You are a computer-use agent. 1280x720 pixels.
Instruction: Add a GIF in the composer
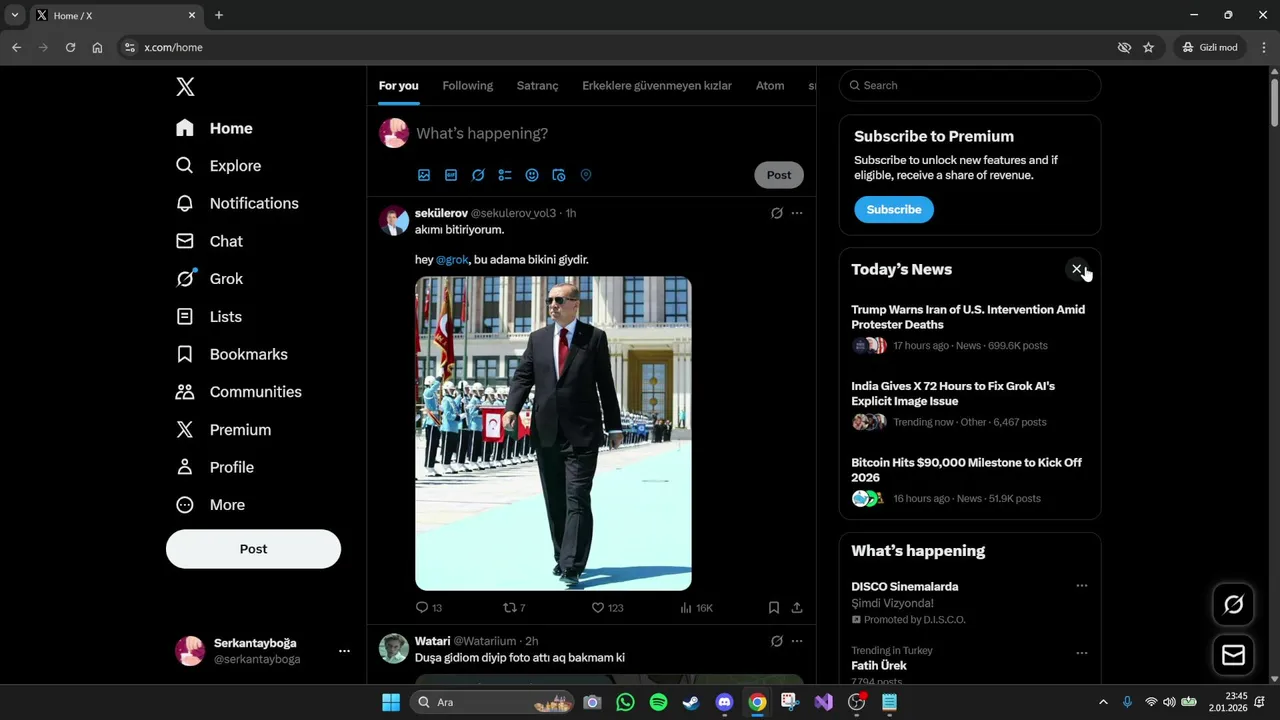451,175
